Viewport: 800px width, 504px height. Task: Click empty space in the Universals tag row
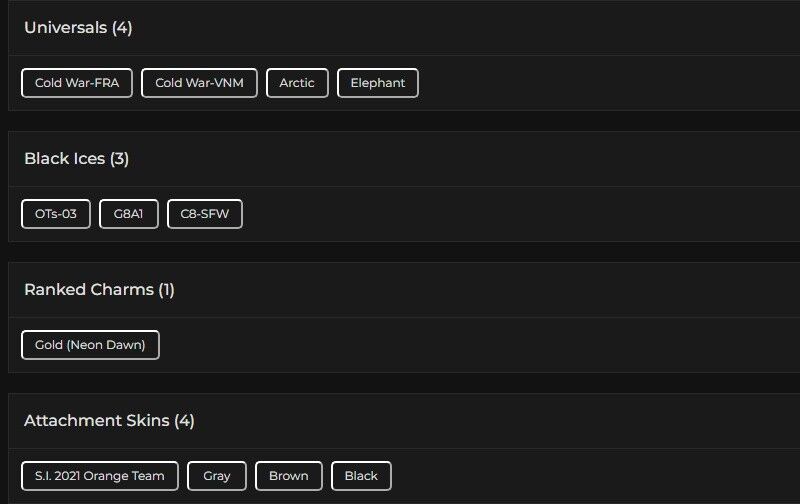point(600,83)
